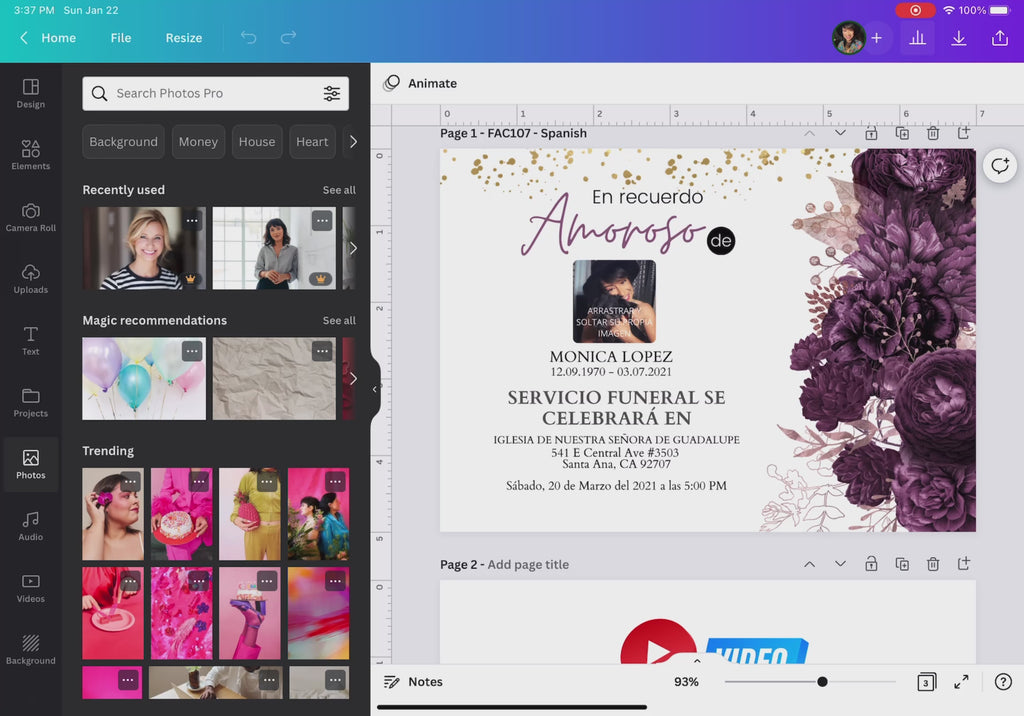Delete Page 1

pyautogui.click(x=933, y=133)
